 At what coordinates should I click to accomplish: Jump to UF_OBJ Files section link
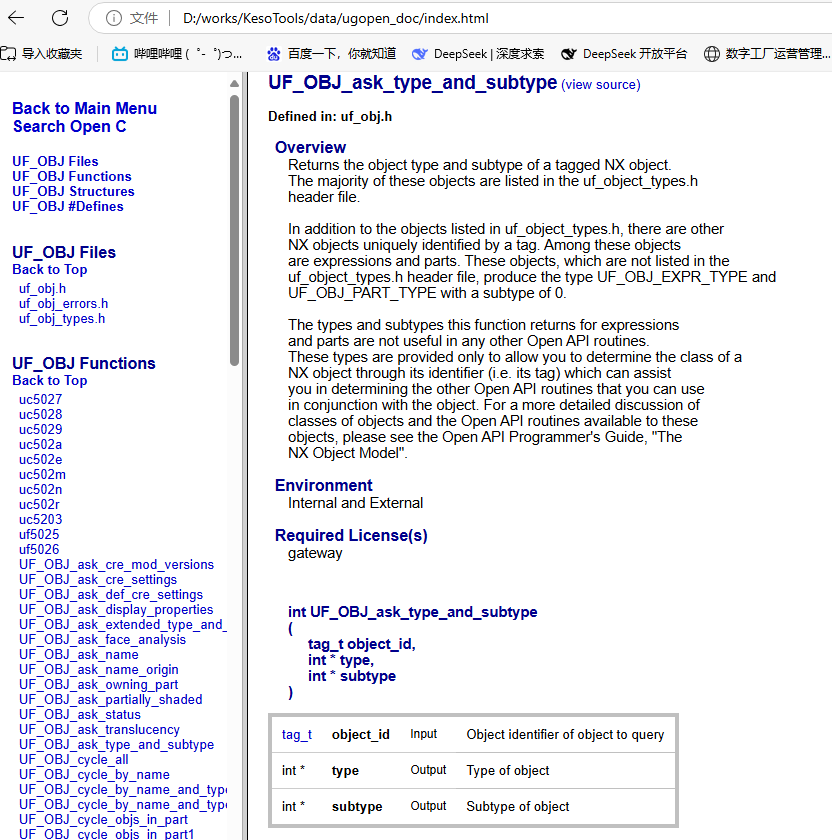pyautogui.click(x=55, y=161)
